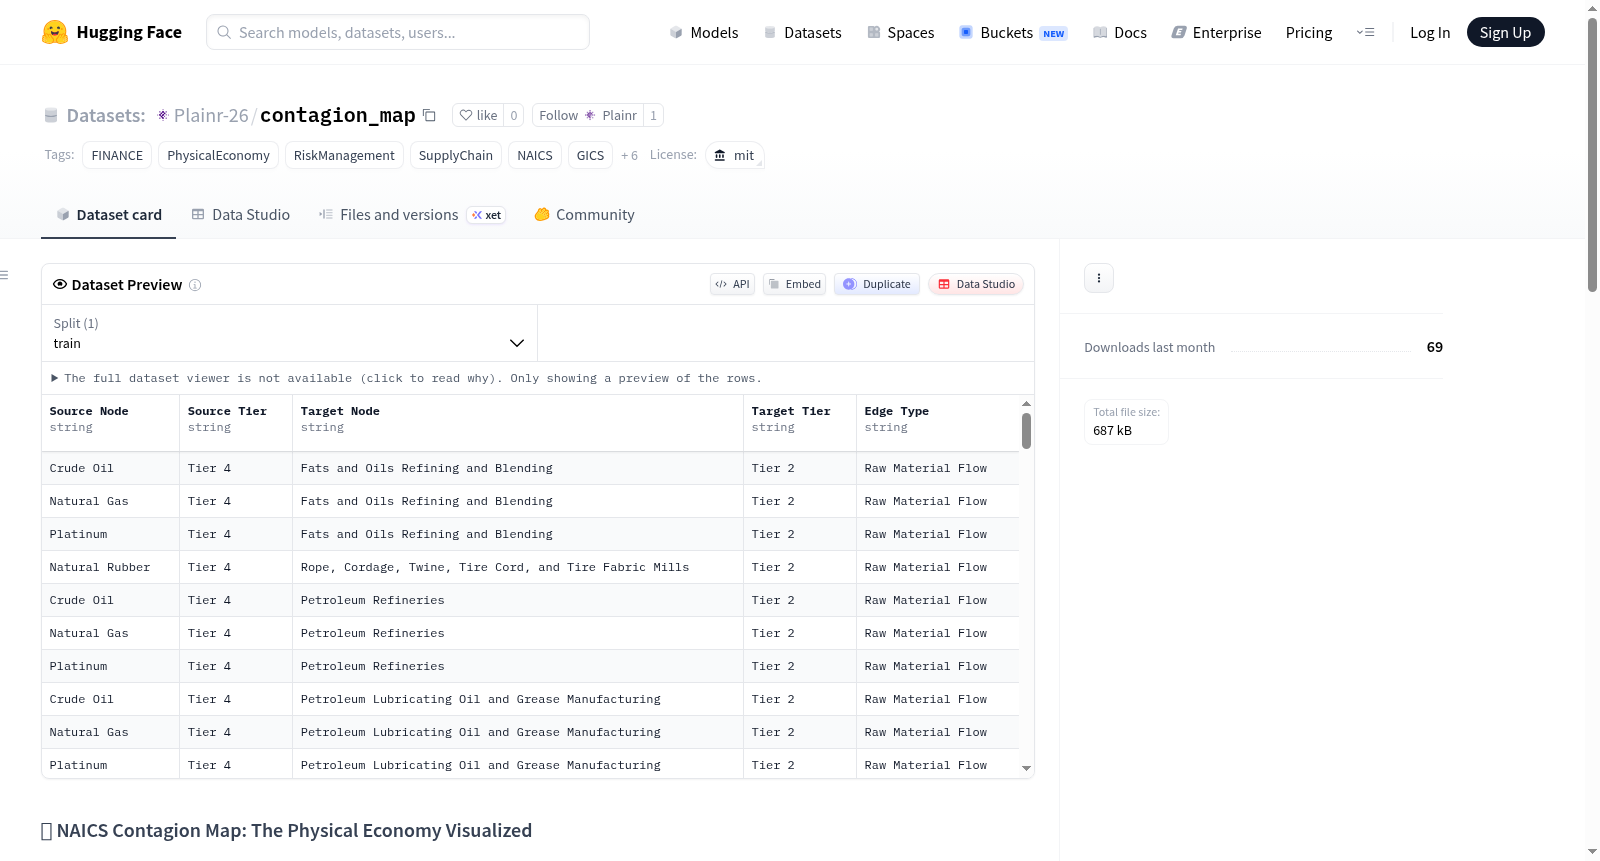The image size is (1600, 861).
Task: Select the PhysicalEconomy tag
Action: (218, 155)
